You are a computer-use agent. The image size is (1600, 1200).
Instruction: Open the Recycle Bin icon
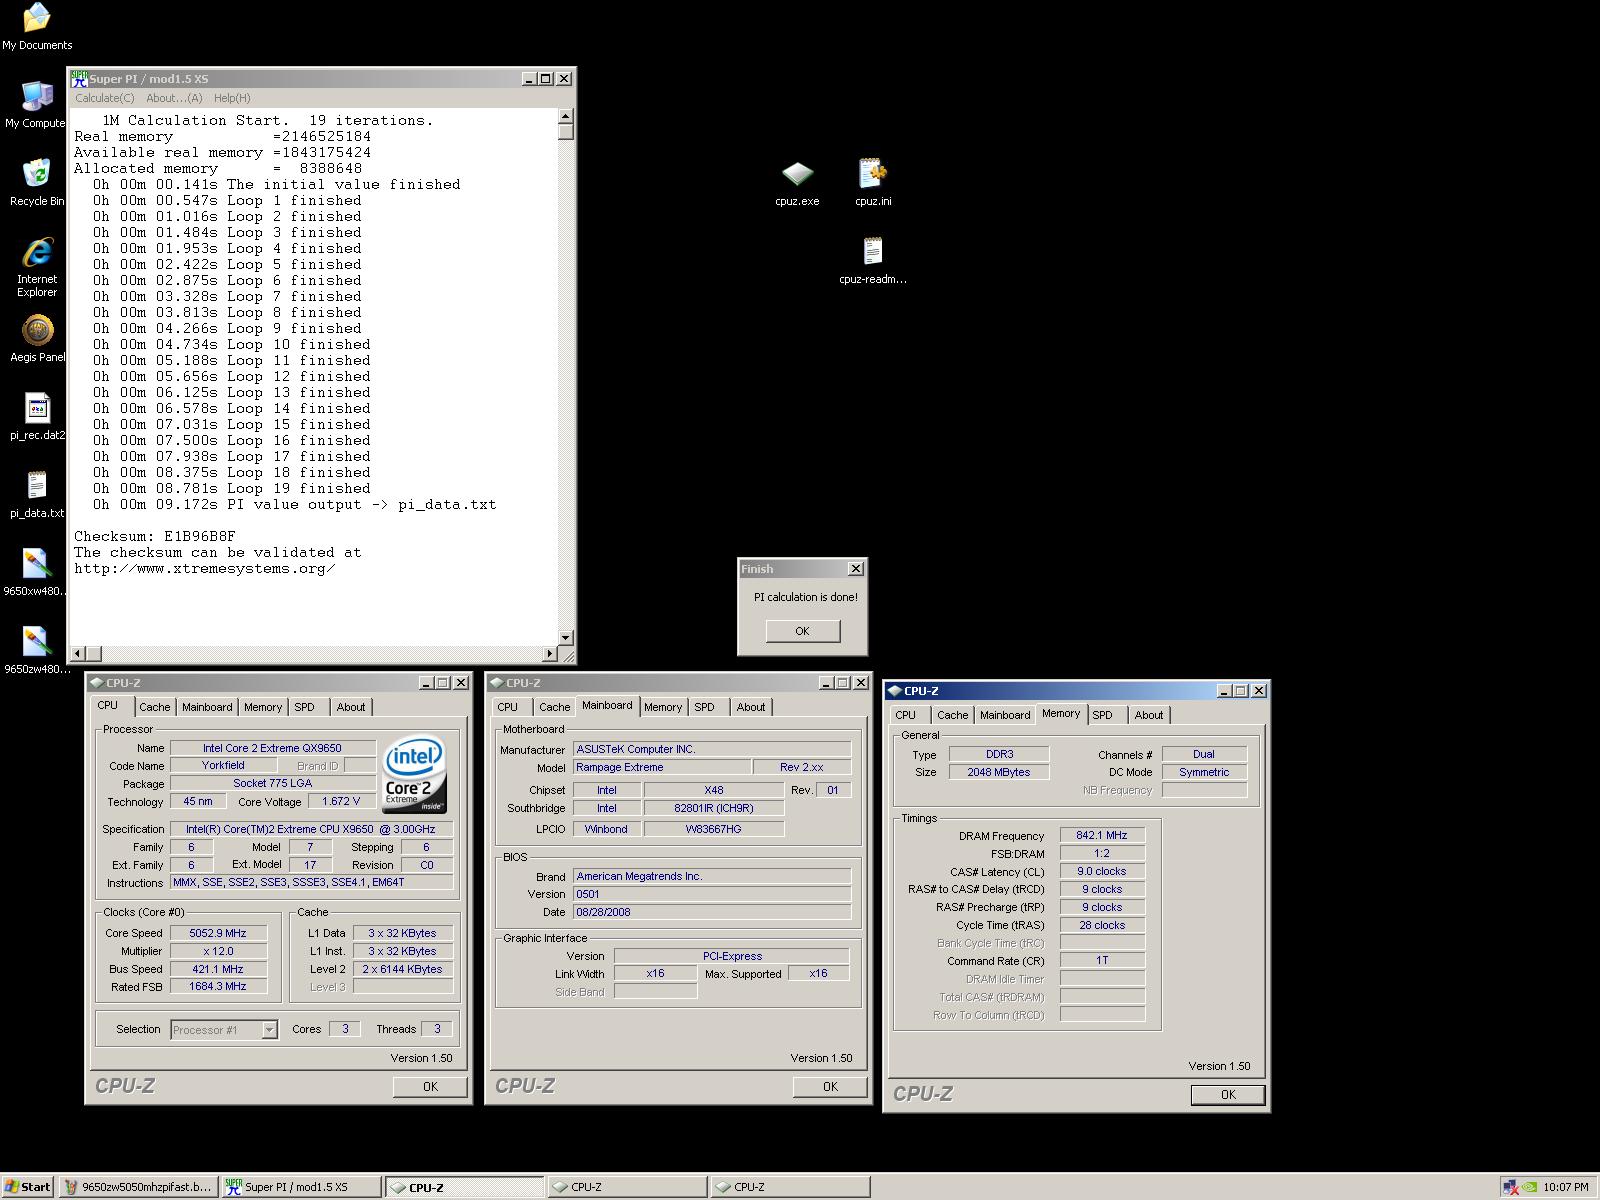pyautogui.click(x=36, y=183)
